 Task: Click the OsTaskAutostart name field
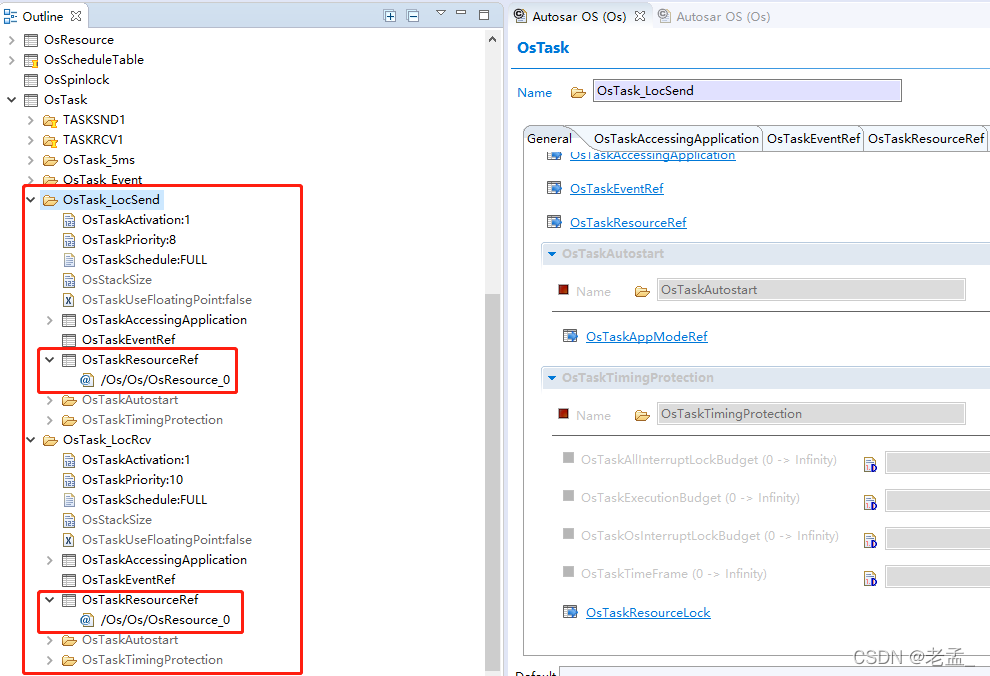coord(811,290)
